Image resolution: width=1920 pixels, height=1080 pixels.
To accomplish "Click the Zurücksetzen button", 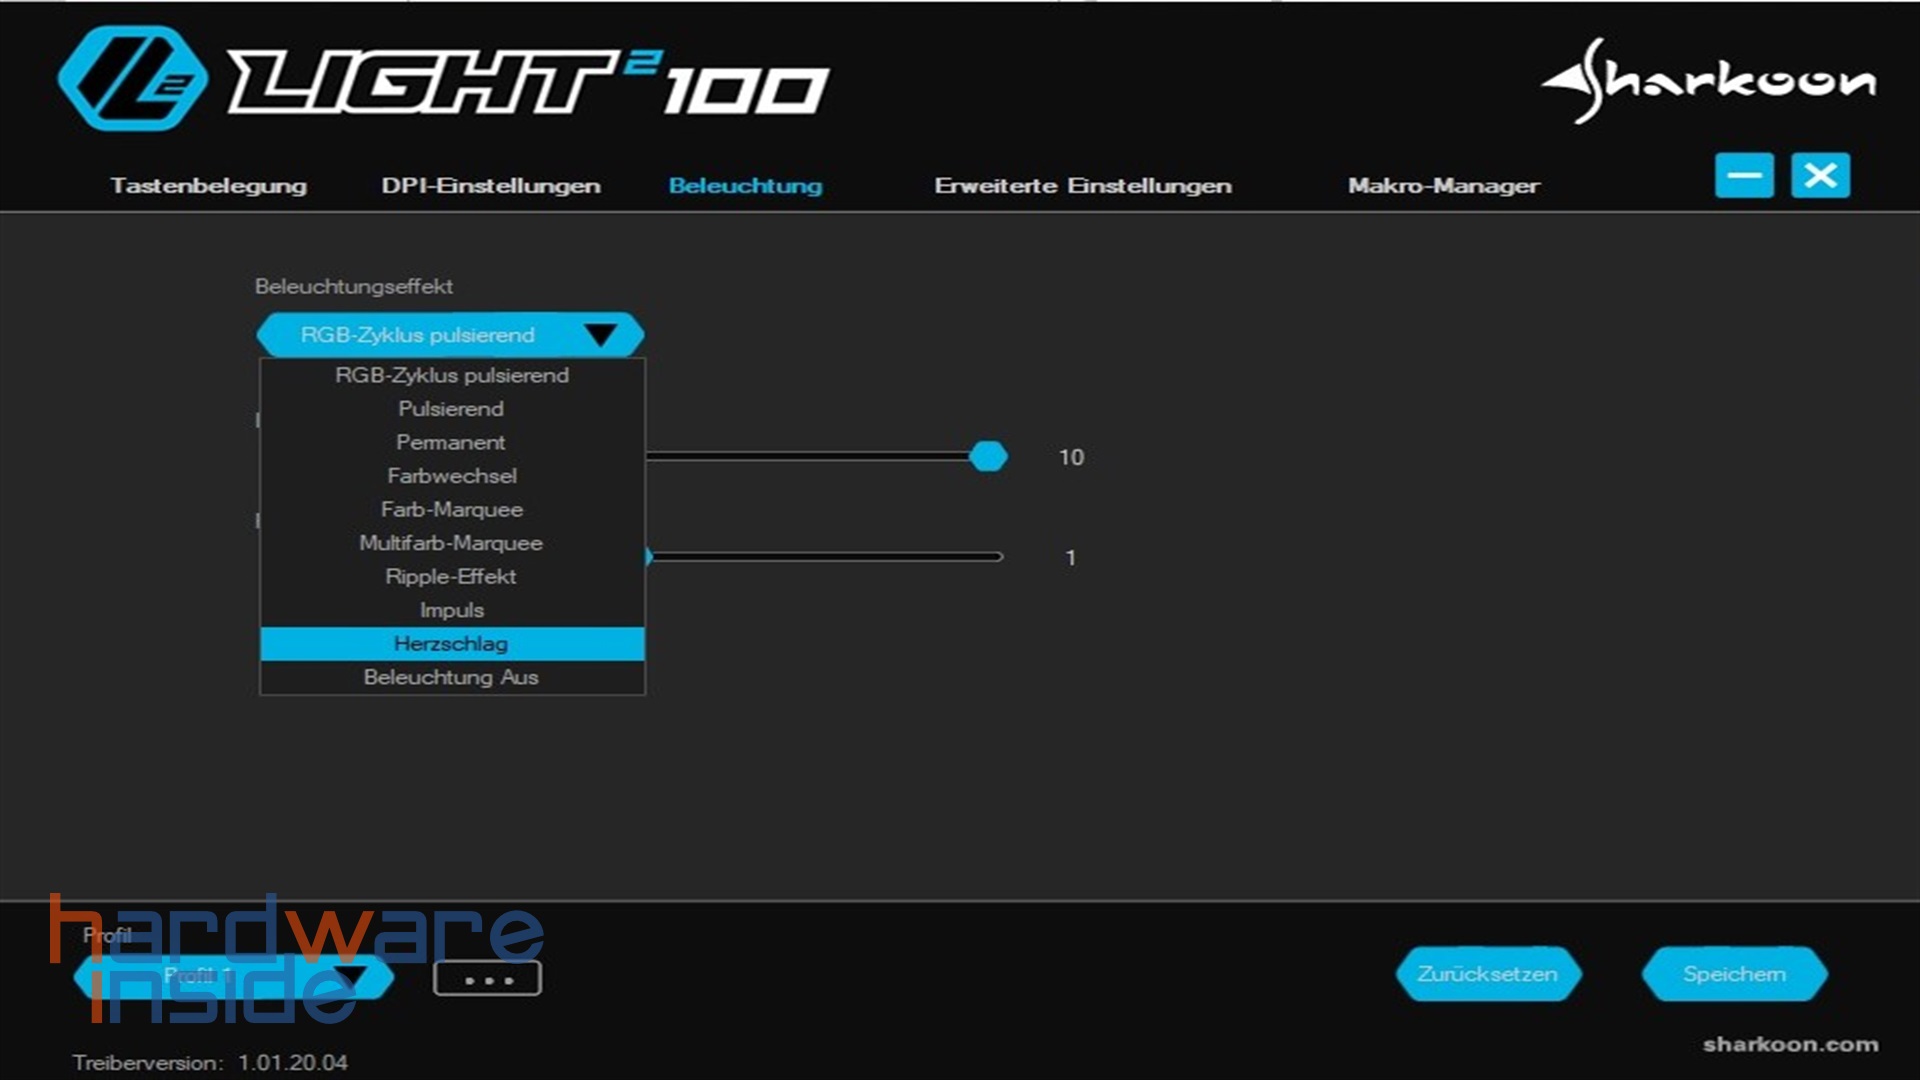I will pyautogui.click(x=1488, y=974).
